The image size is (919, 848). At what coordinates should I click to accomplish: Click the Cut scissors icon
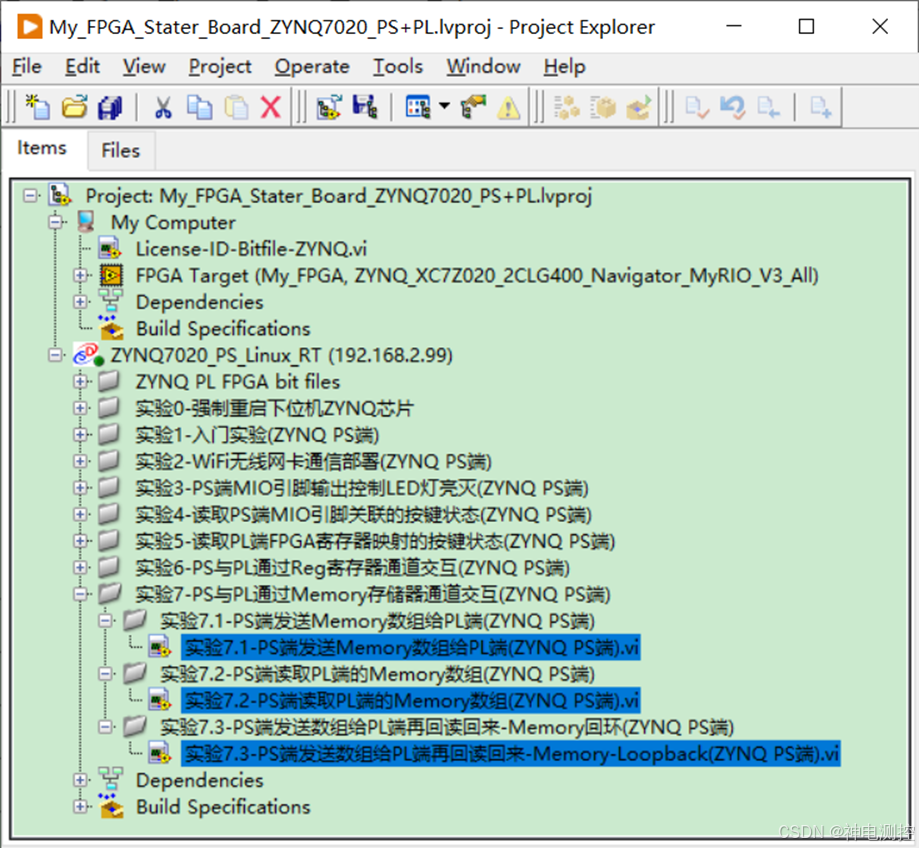click(x=163, y=107)
